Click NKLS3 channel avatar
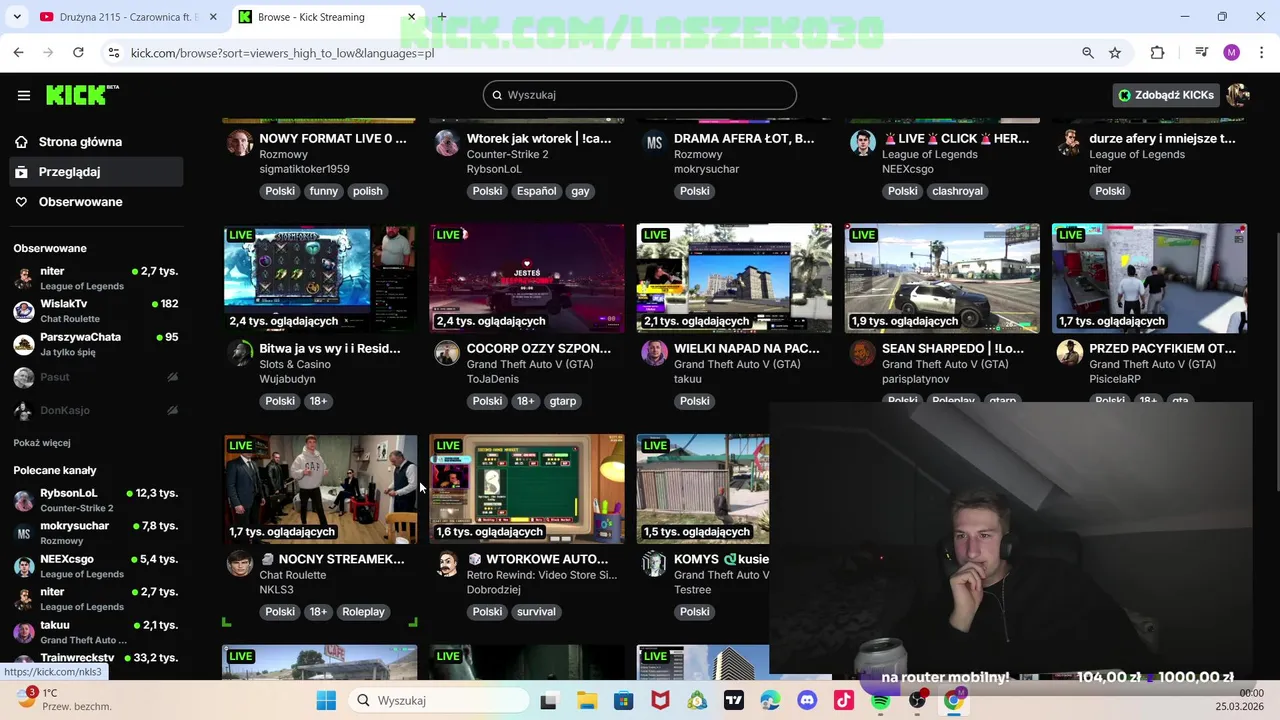 coord(240,564)
